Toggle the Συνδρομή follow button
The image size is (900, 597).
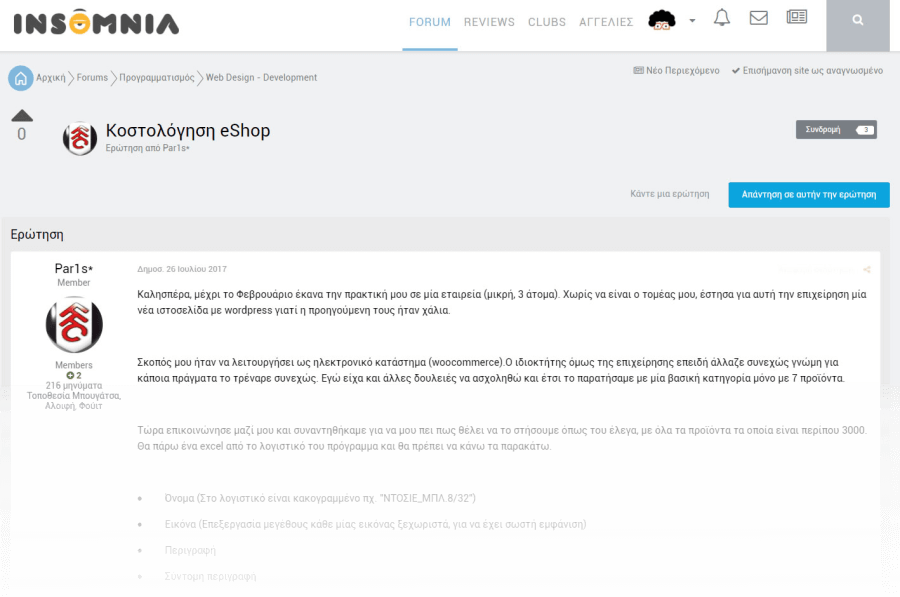point(836,130)
